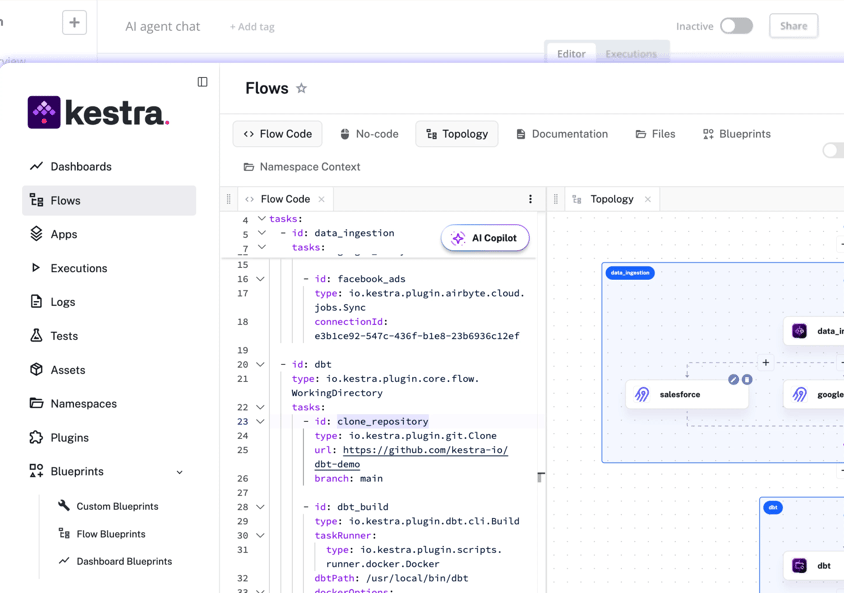844x593 pixels.
Task: Click the edit icon on salesforce node
Action: pos(733,380)
